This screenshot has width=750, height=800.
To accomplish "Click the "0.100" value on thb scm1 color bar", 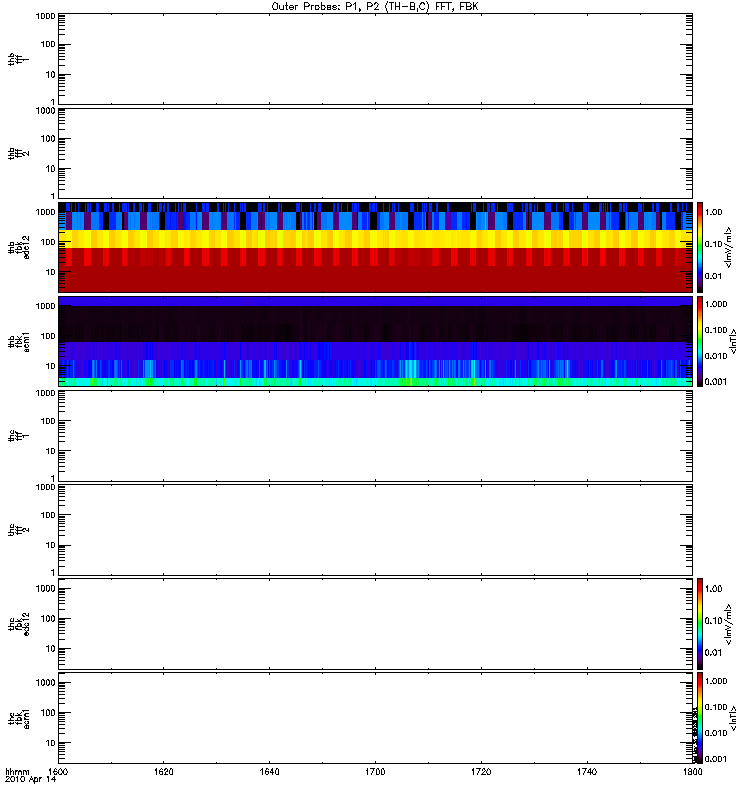I will pyautogui.click(x=716, y=330).
